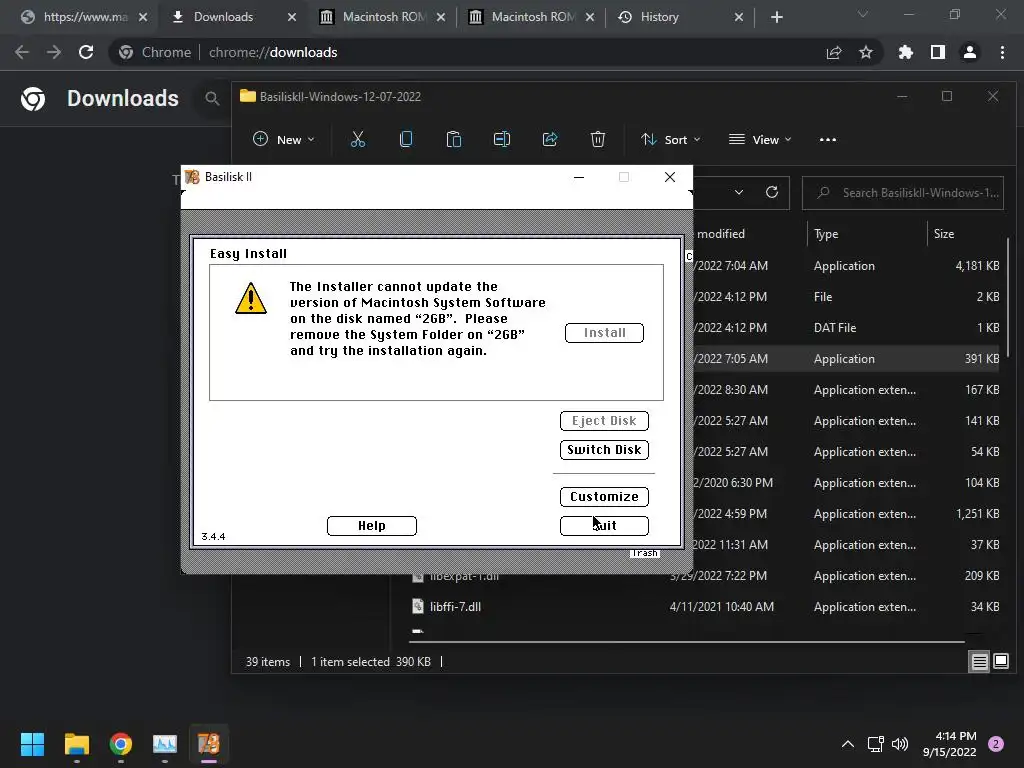Click the Eject Disk button
The image size is (1024, 768).
click(x=604, y=421)
